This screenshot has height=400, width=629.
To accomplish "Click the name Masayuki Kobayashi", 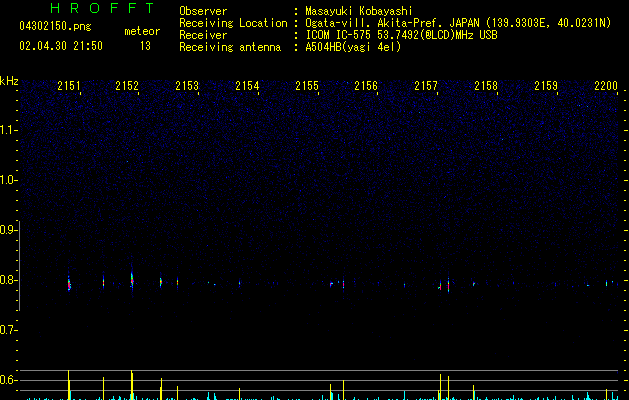I will pyautogui.click(x=359, y=11).
